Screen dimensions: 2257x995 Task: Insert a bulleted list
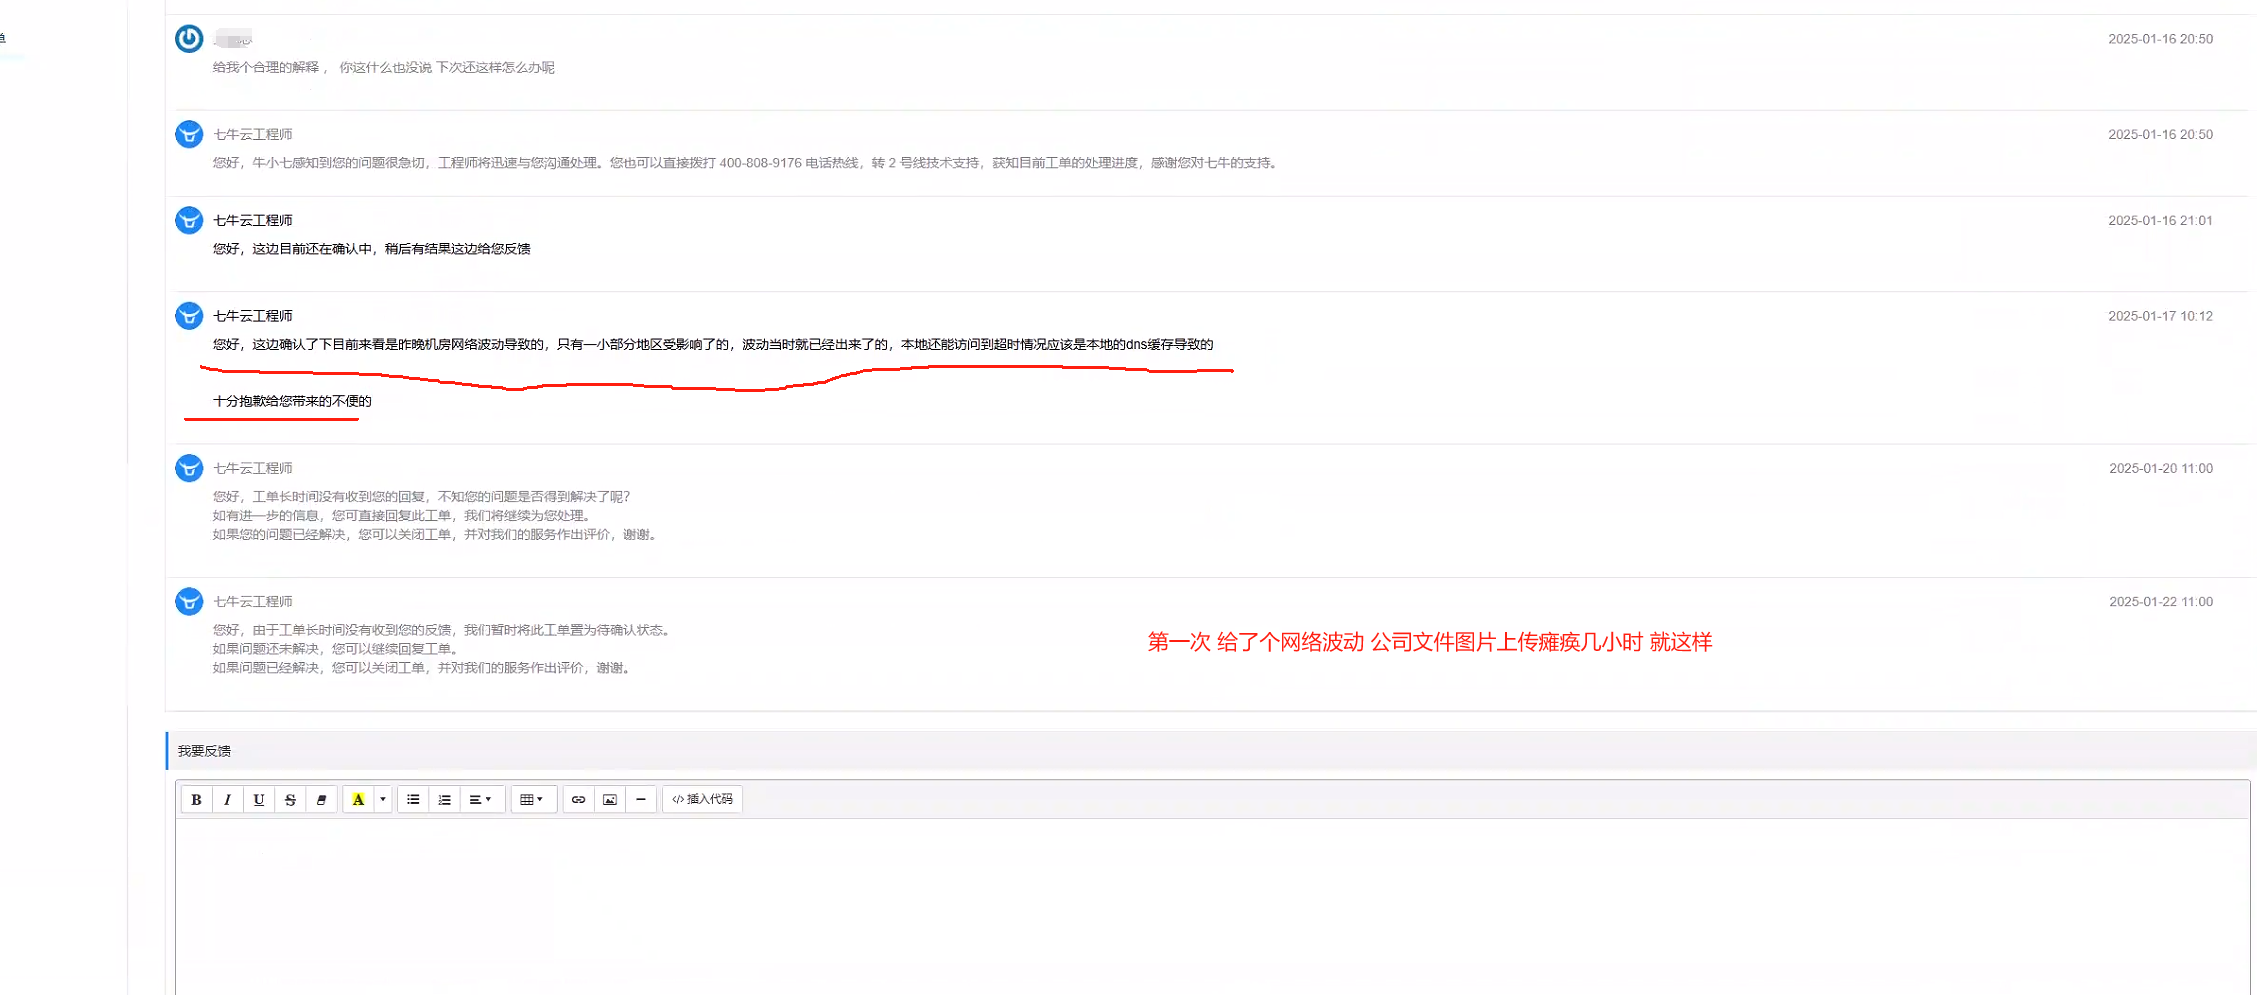tap(412, 799)
